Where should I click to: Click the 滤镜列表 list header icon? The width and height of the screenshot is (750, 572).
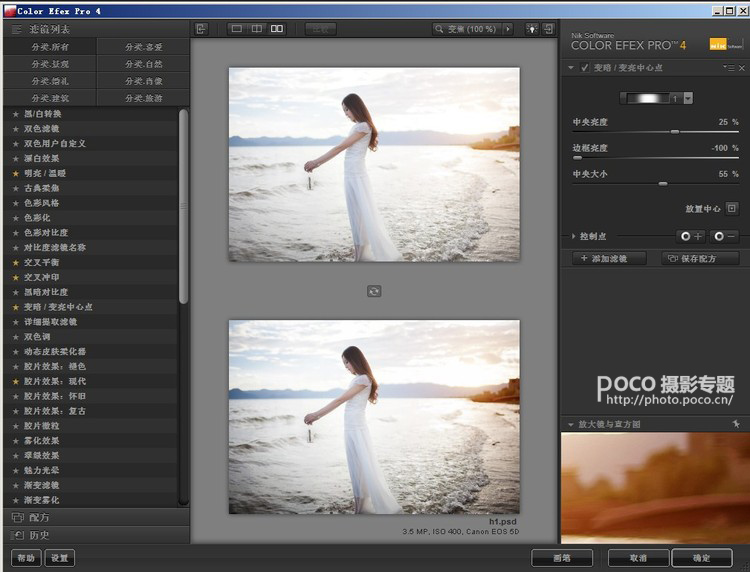click(x=17, y=29)
